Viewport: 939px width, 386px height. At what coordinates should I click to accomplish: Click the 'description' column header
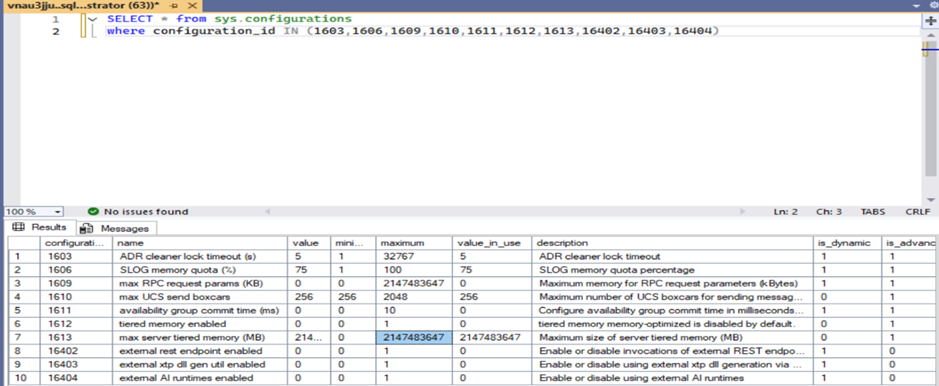tap(673, 243)
